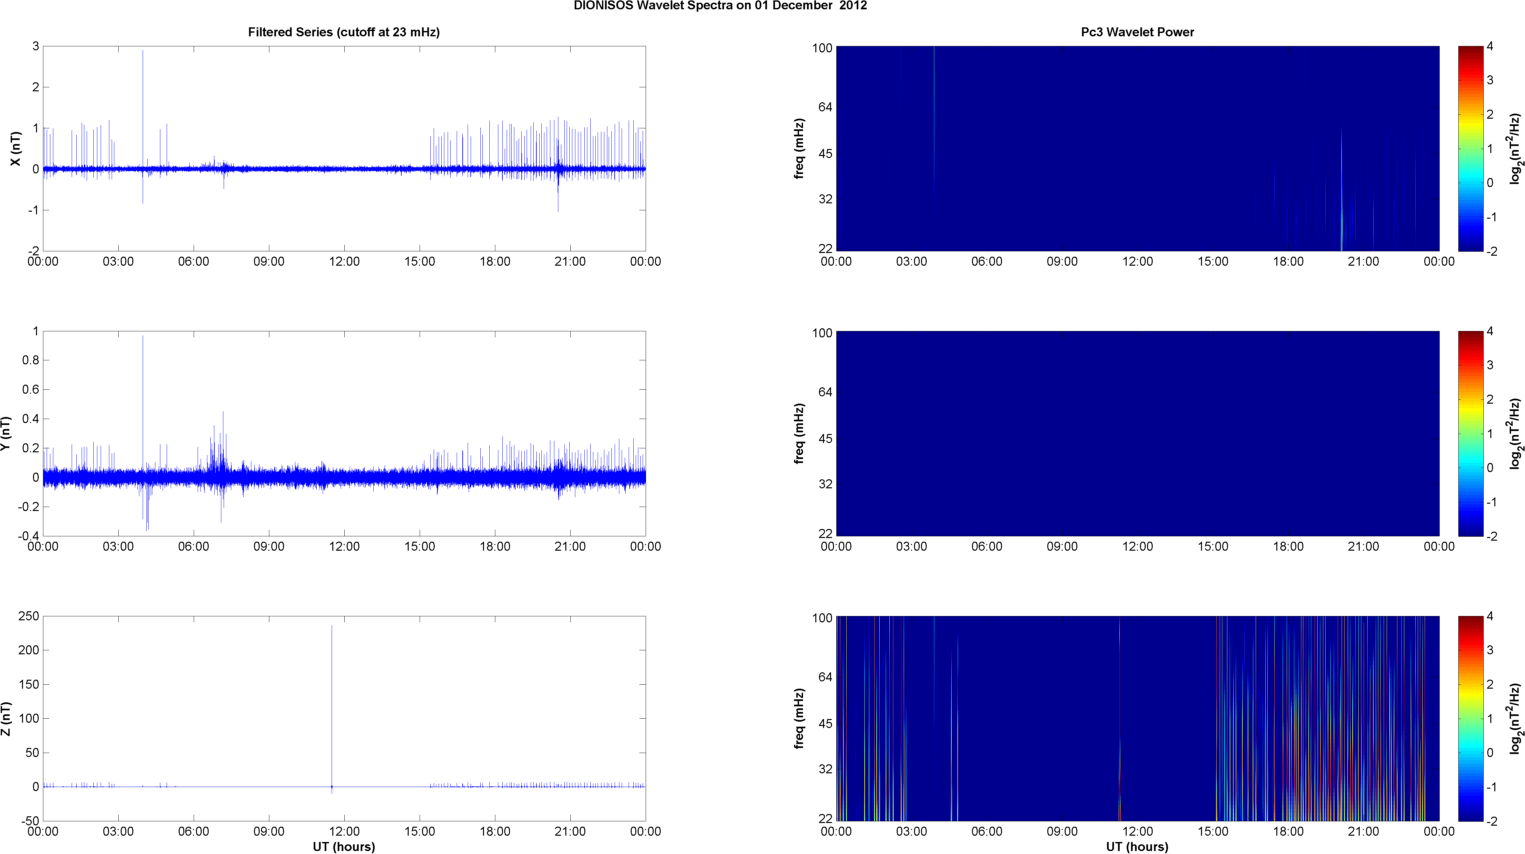Click the main title 'DIONISOS Wavelet Spectra on 01 December 2012'
Screen dimensions: 1525x854
click(720, 6)
